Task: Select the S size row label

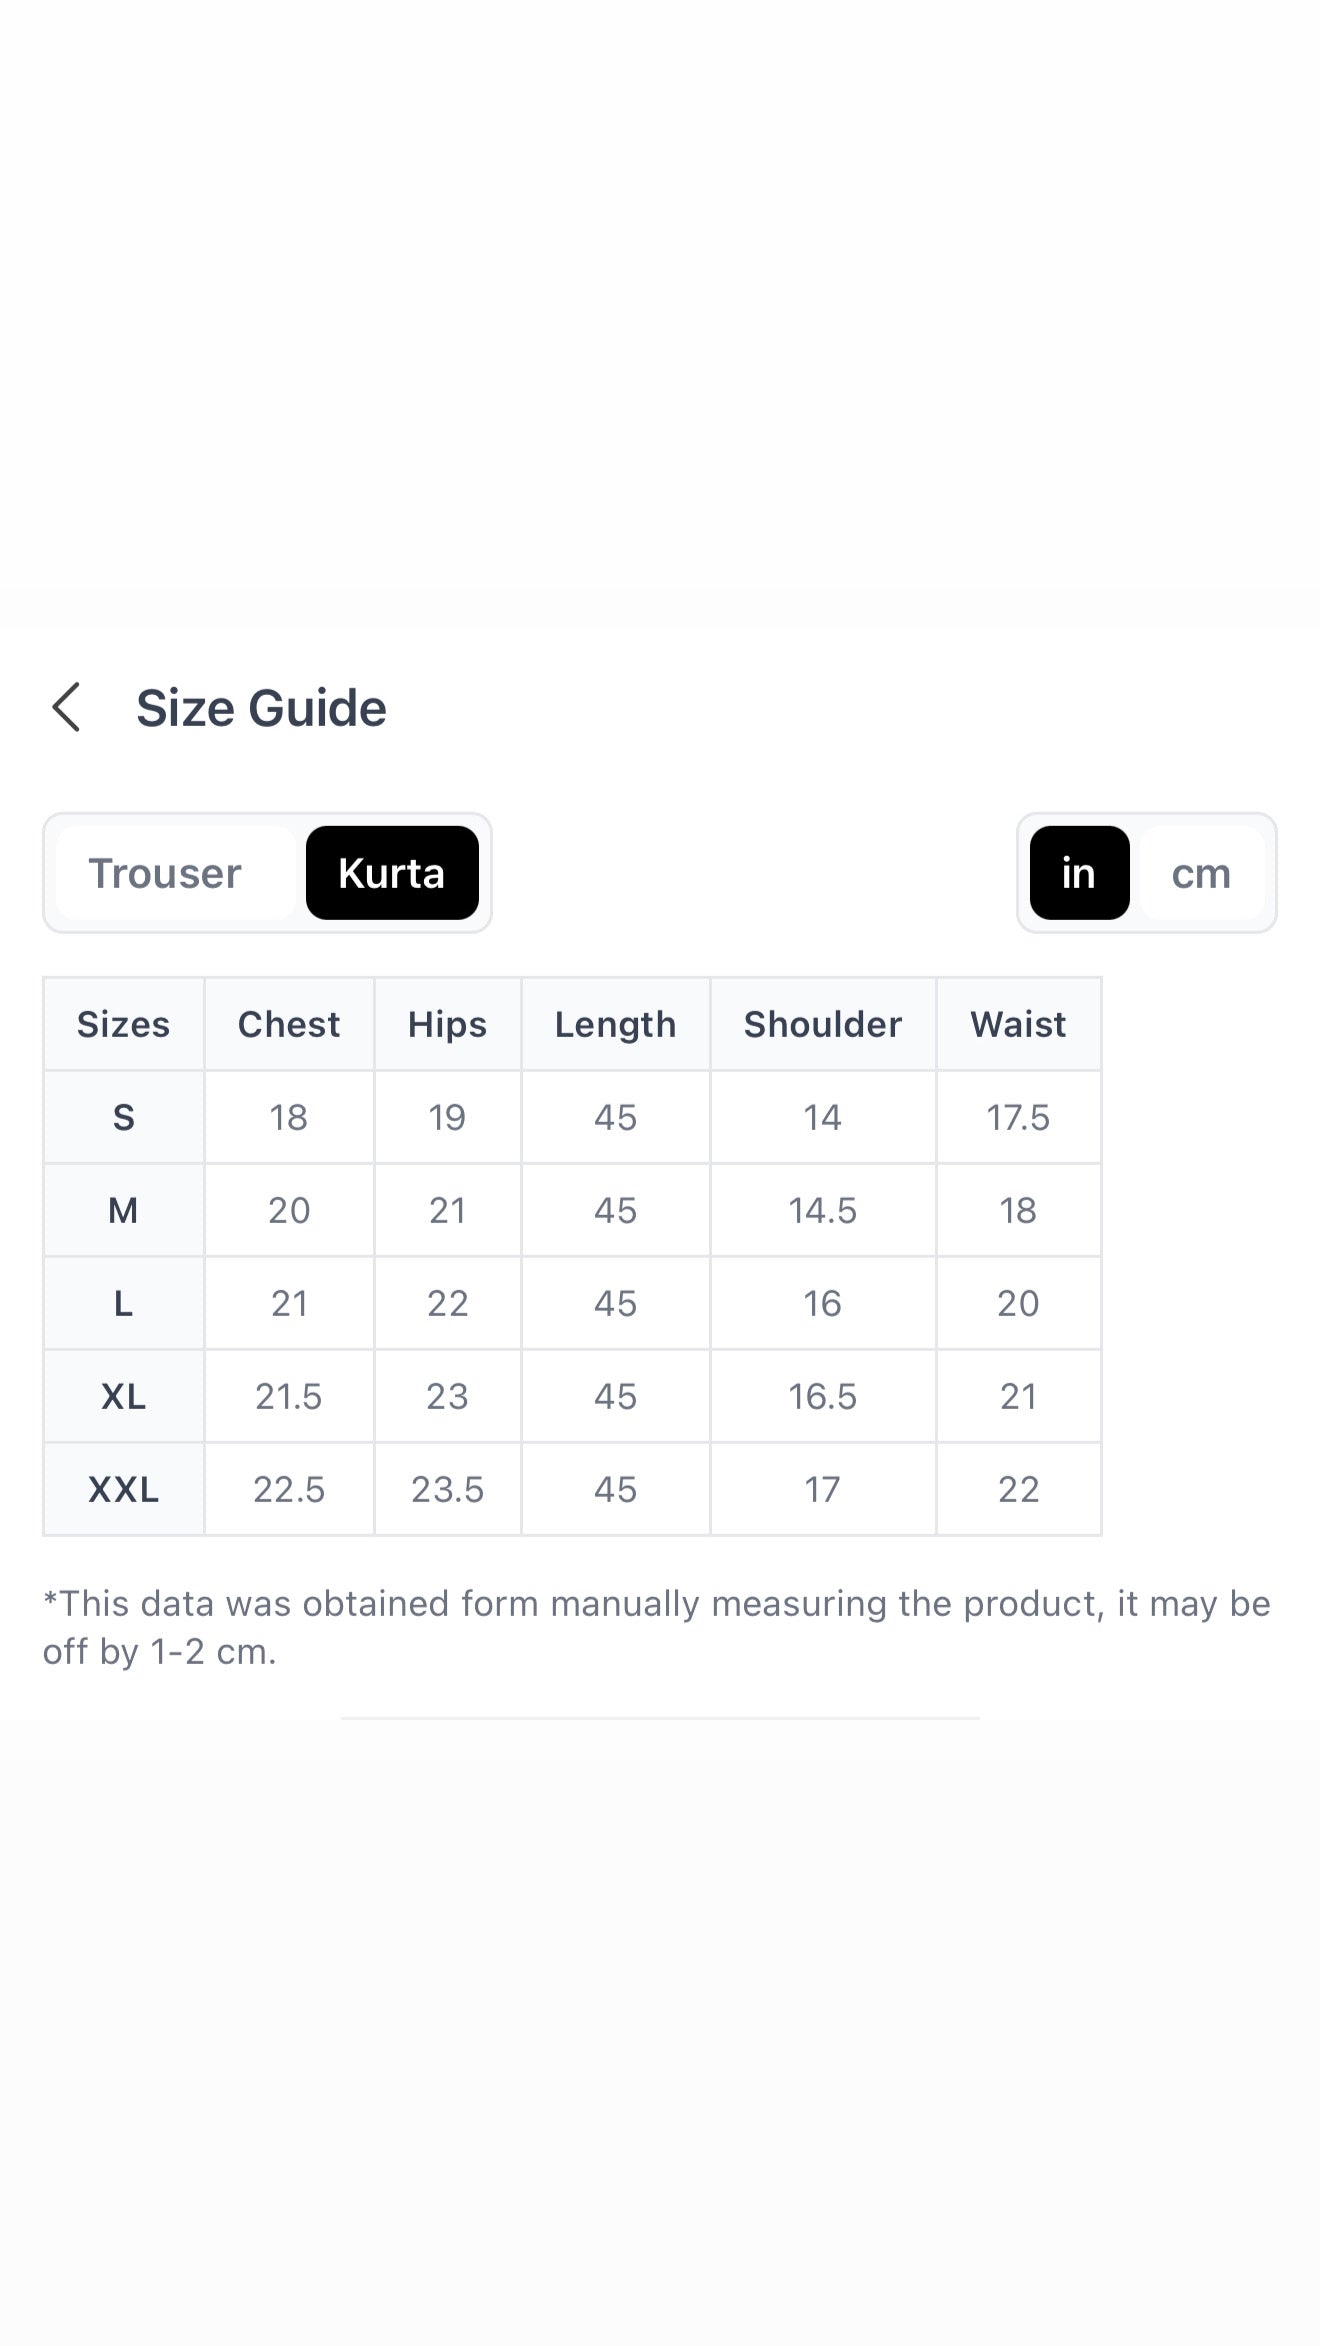Action: coord(124,1117)
